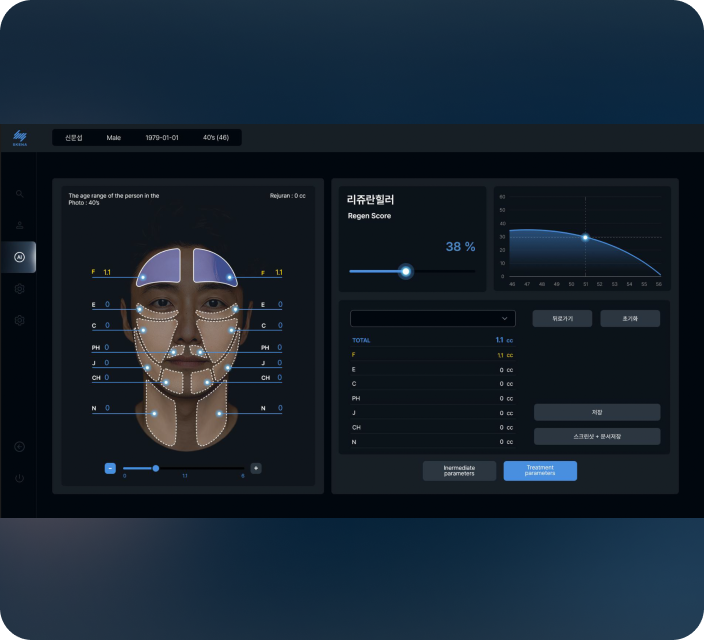Open gear icon directly below AI icon
Image resolution: width=704 pixels, height=640 pixels.
click(19, 289)
